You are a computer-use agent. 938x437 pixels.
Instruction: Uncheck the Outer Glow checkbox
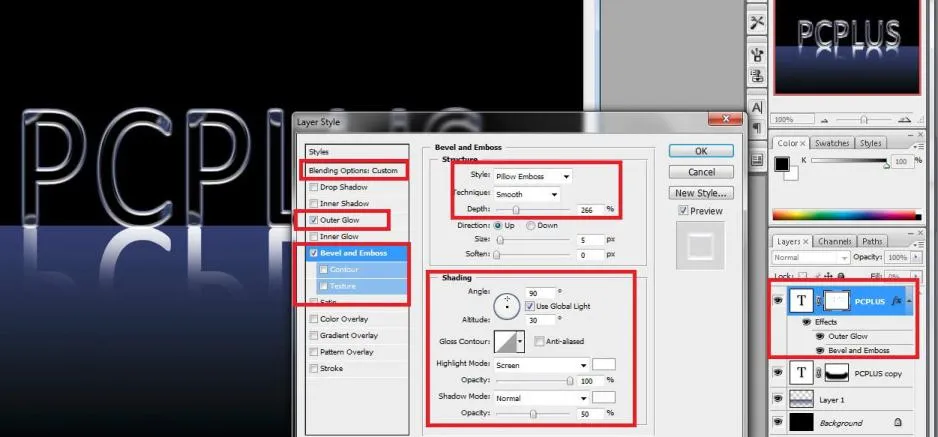coord(313,220)
